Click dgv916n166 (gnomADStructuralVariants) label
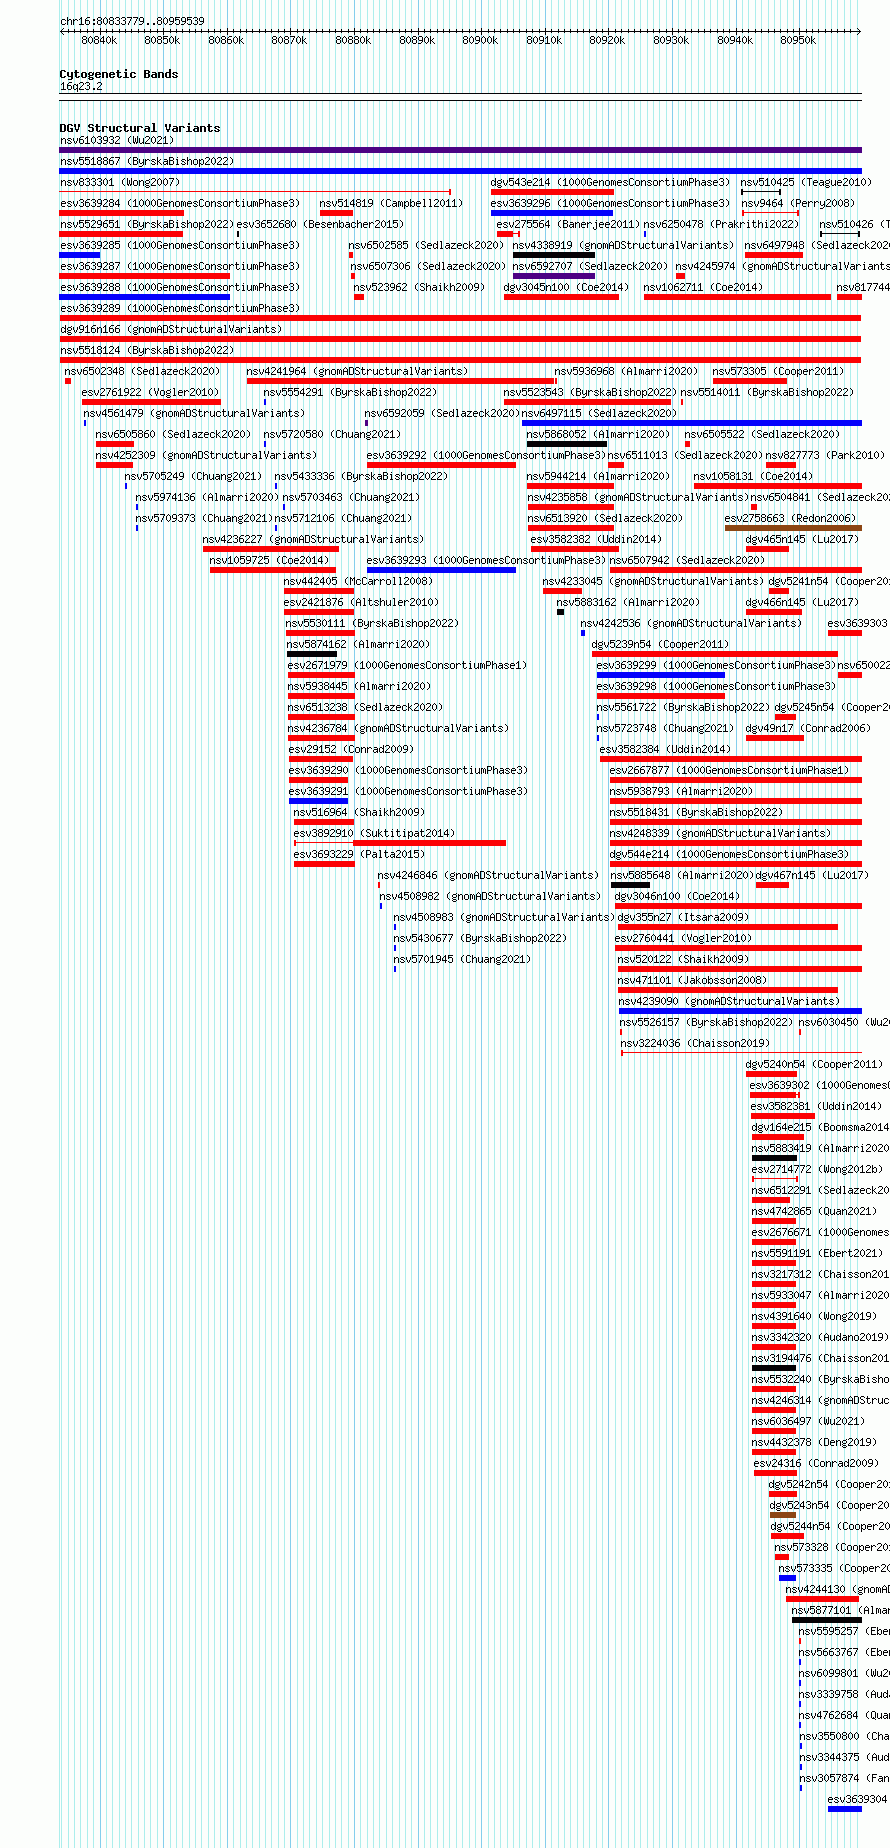Image resolution: width=890 pixels, height=1848 pixels. pyautogui.click(x=171, y=329)
